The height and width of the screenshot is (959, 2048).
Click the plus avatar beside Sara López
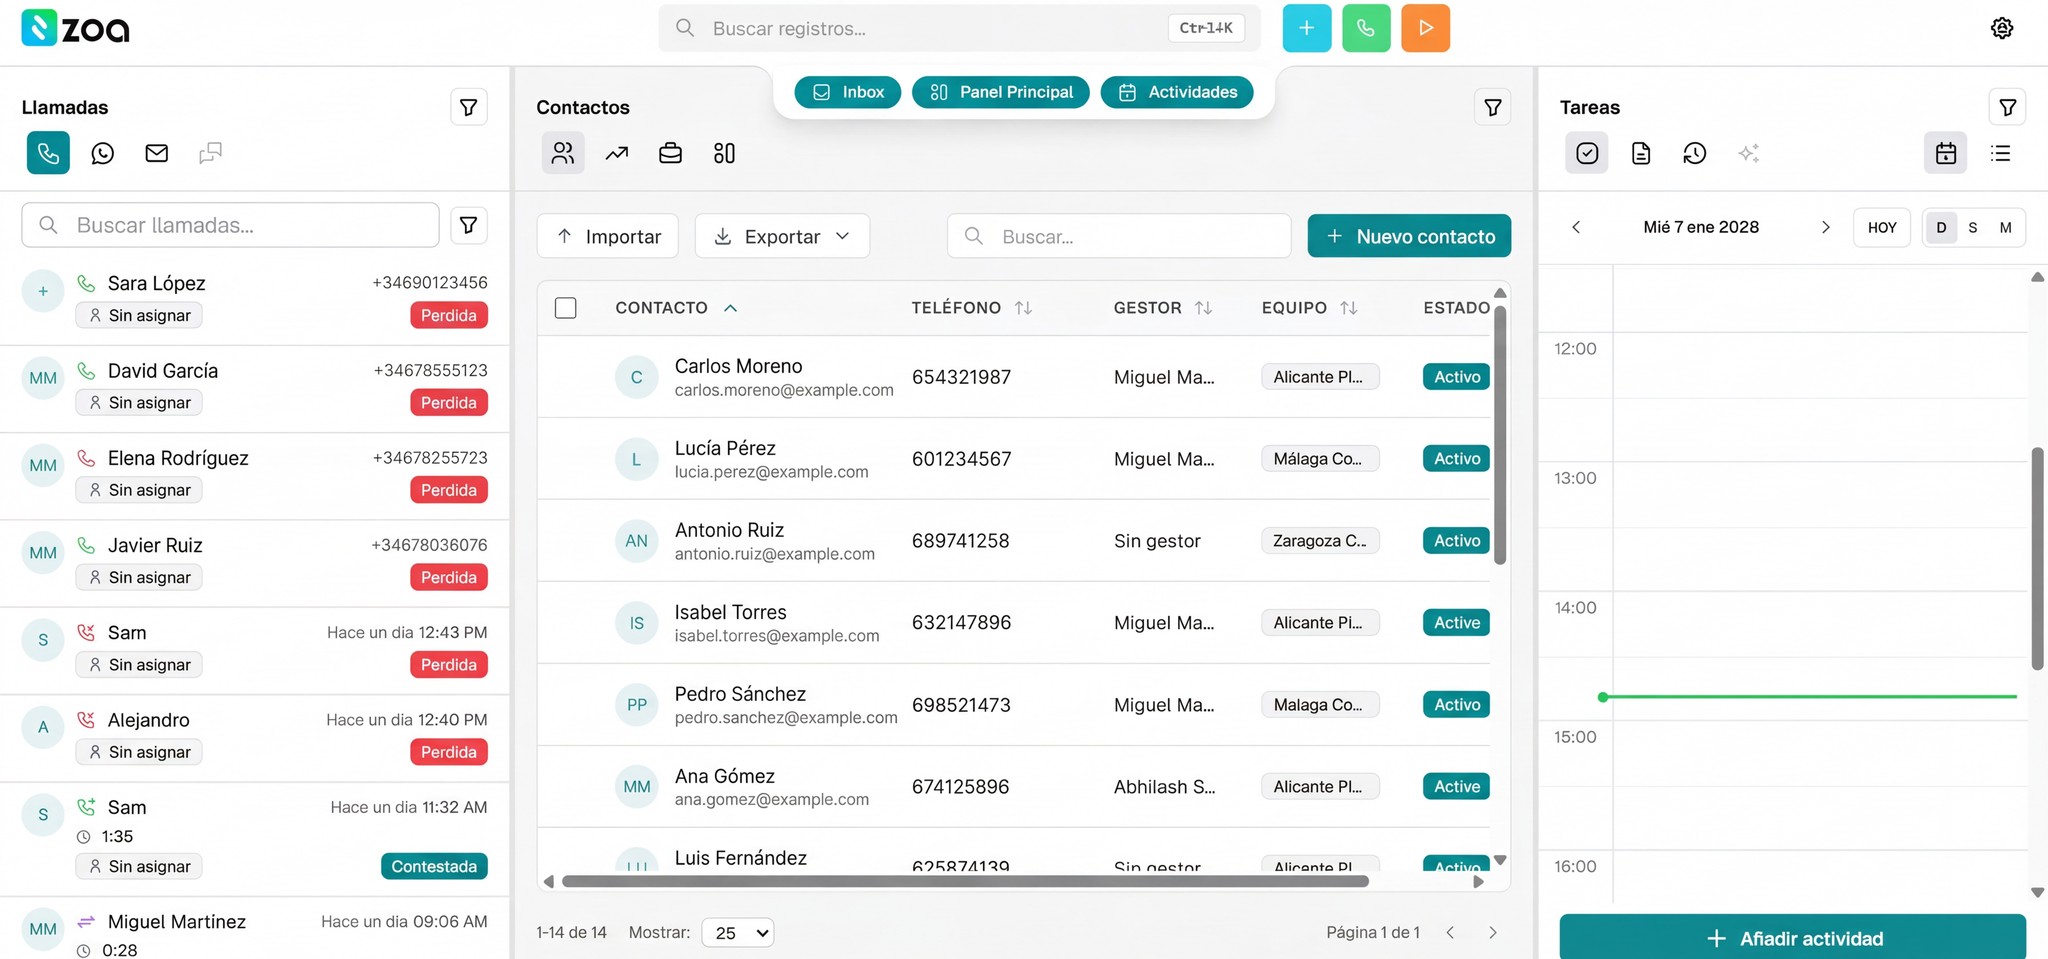pyautogui.click(x=43, y=291)
